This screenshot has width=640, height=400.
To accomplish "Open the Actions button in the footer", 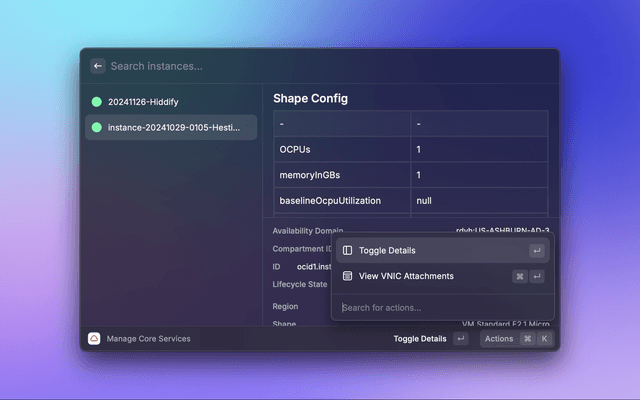I will click(498, 339).
